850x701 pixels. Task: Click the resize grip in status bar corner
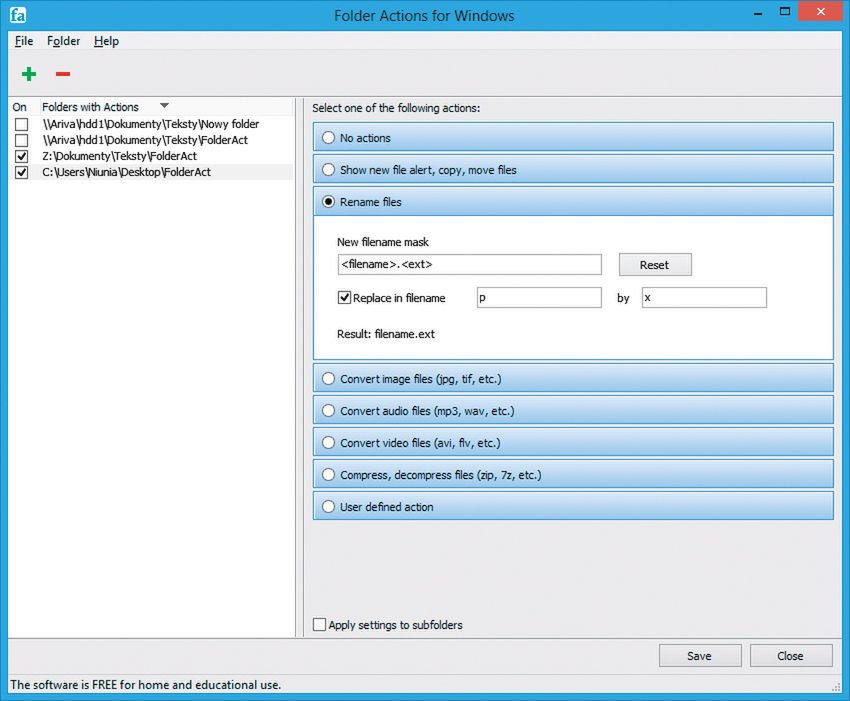[836, 686]
